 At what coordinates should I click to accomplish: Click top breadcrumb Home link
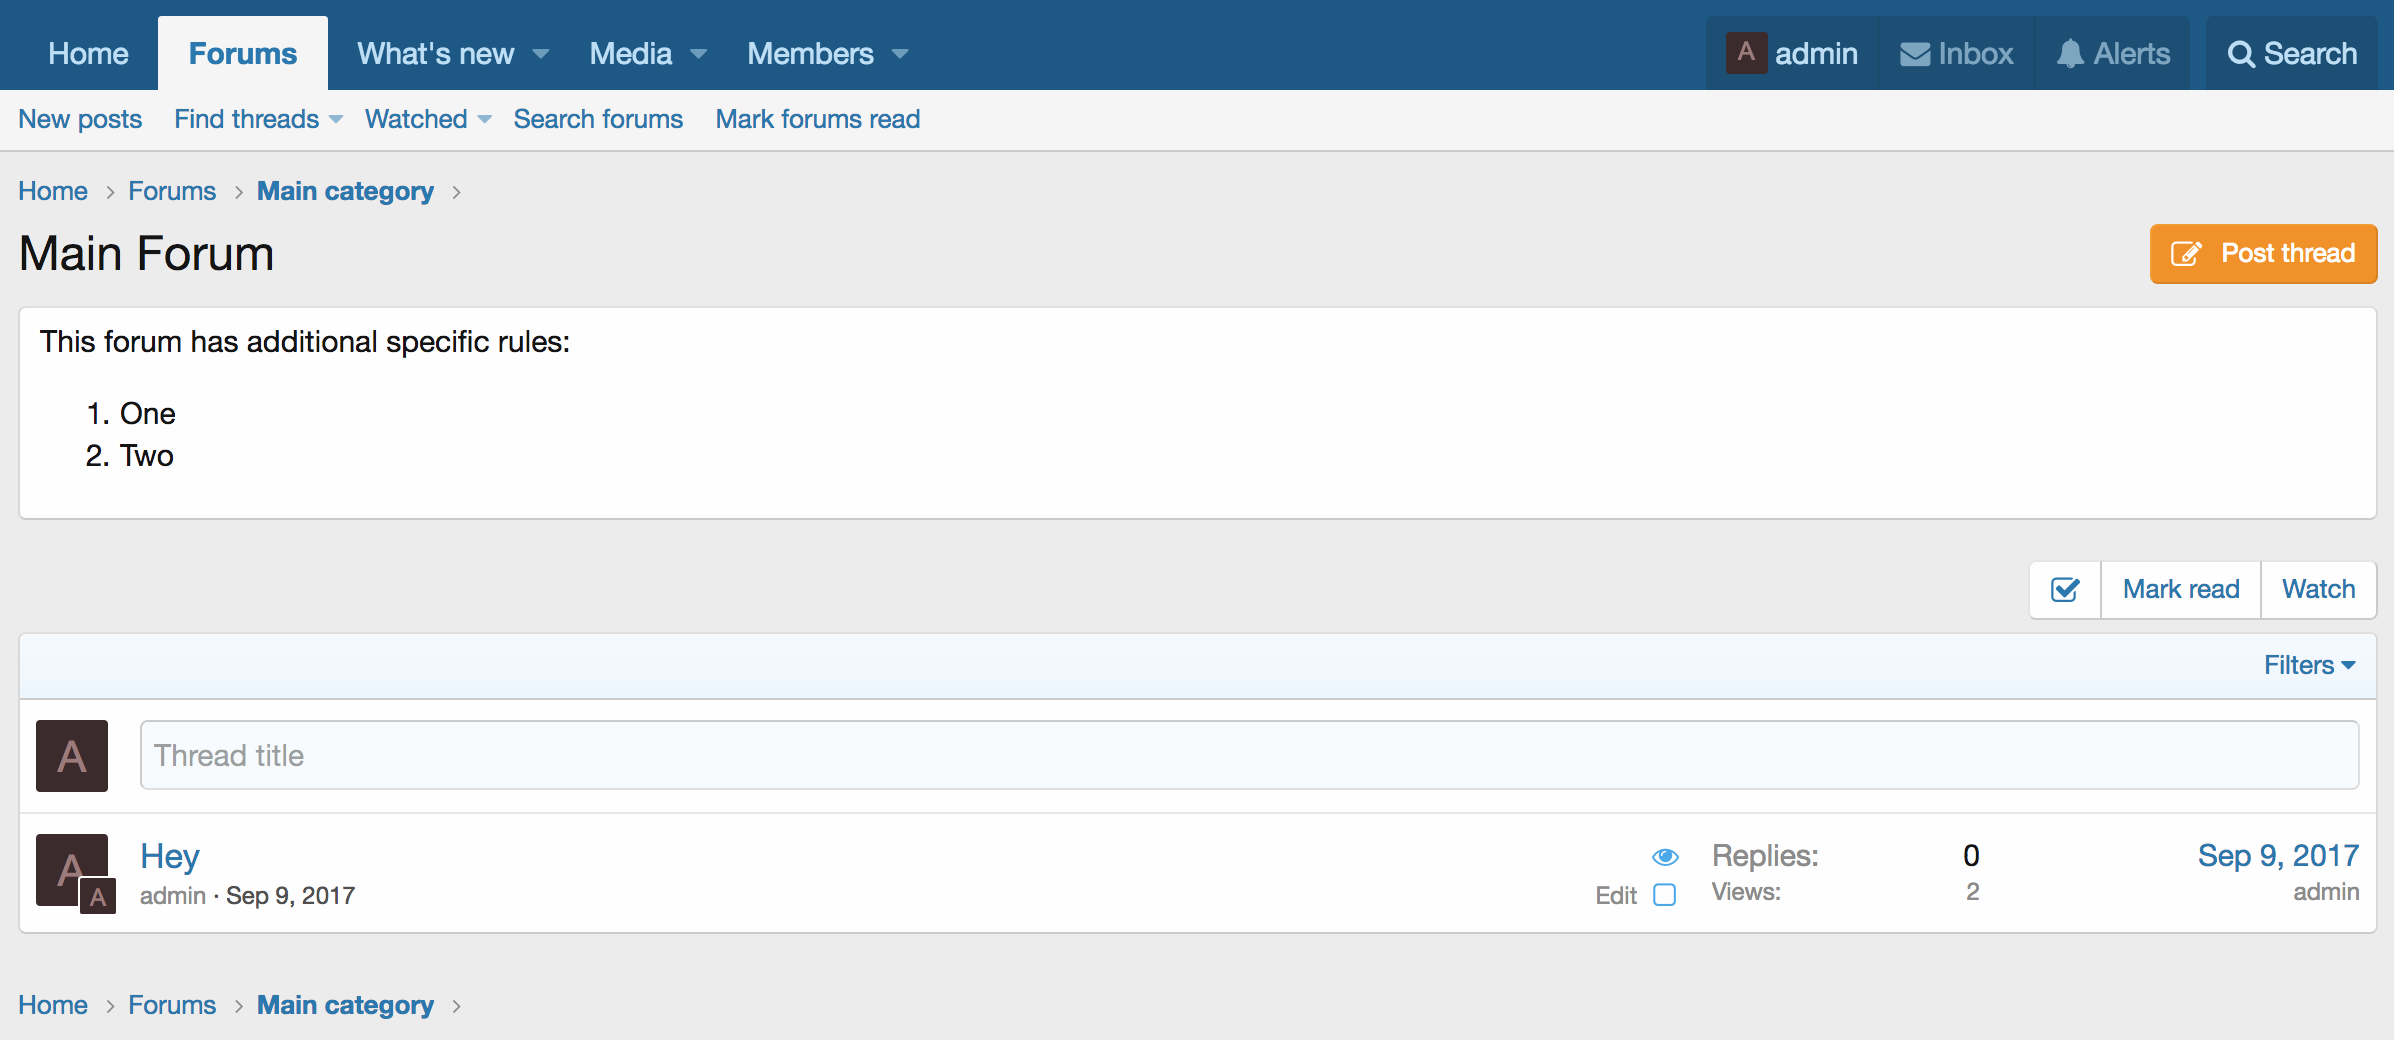point(53,191)
